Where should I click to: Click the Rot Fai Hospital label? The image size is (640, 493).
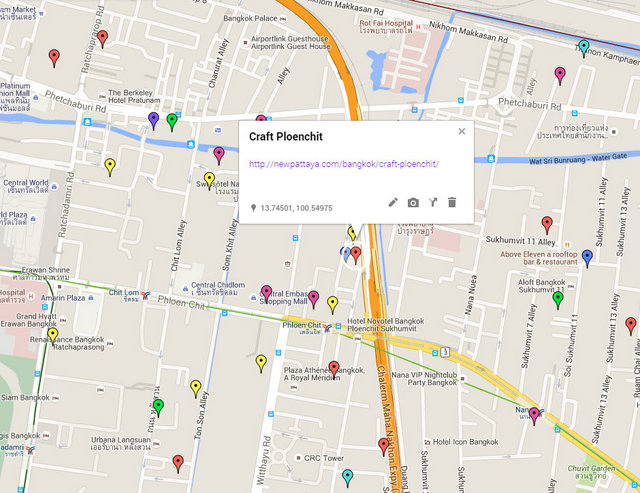(x=386, y=27)
